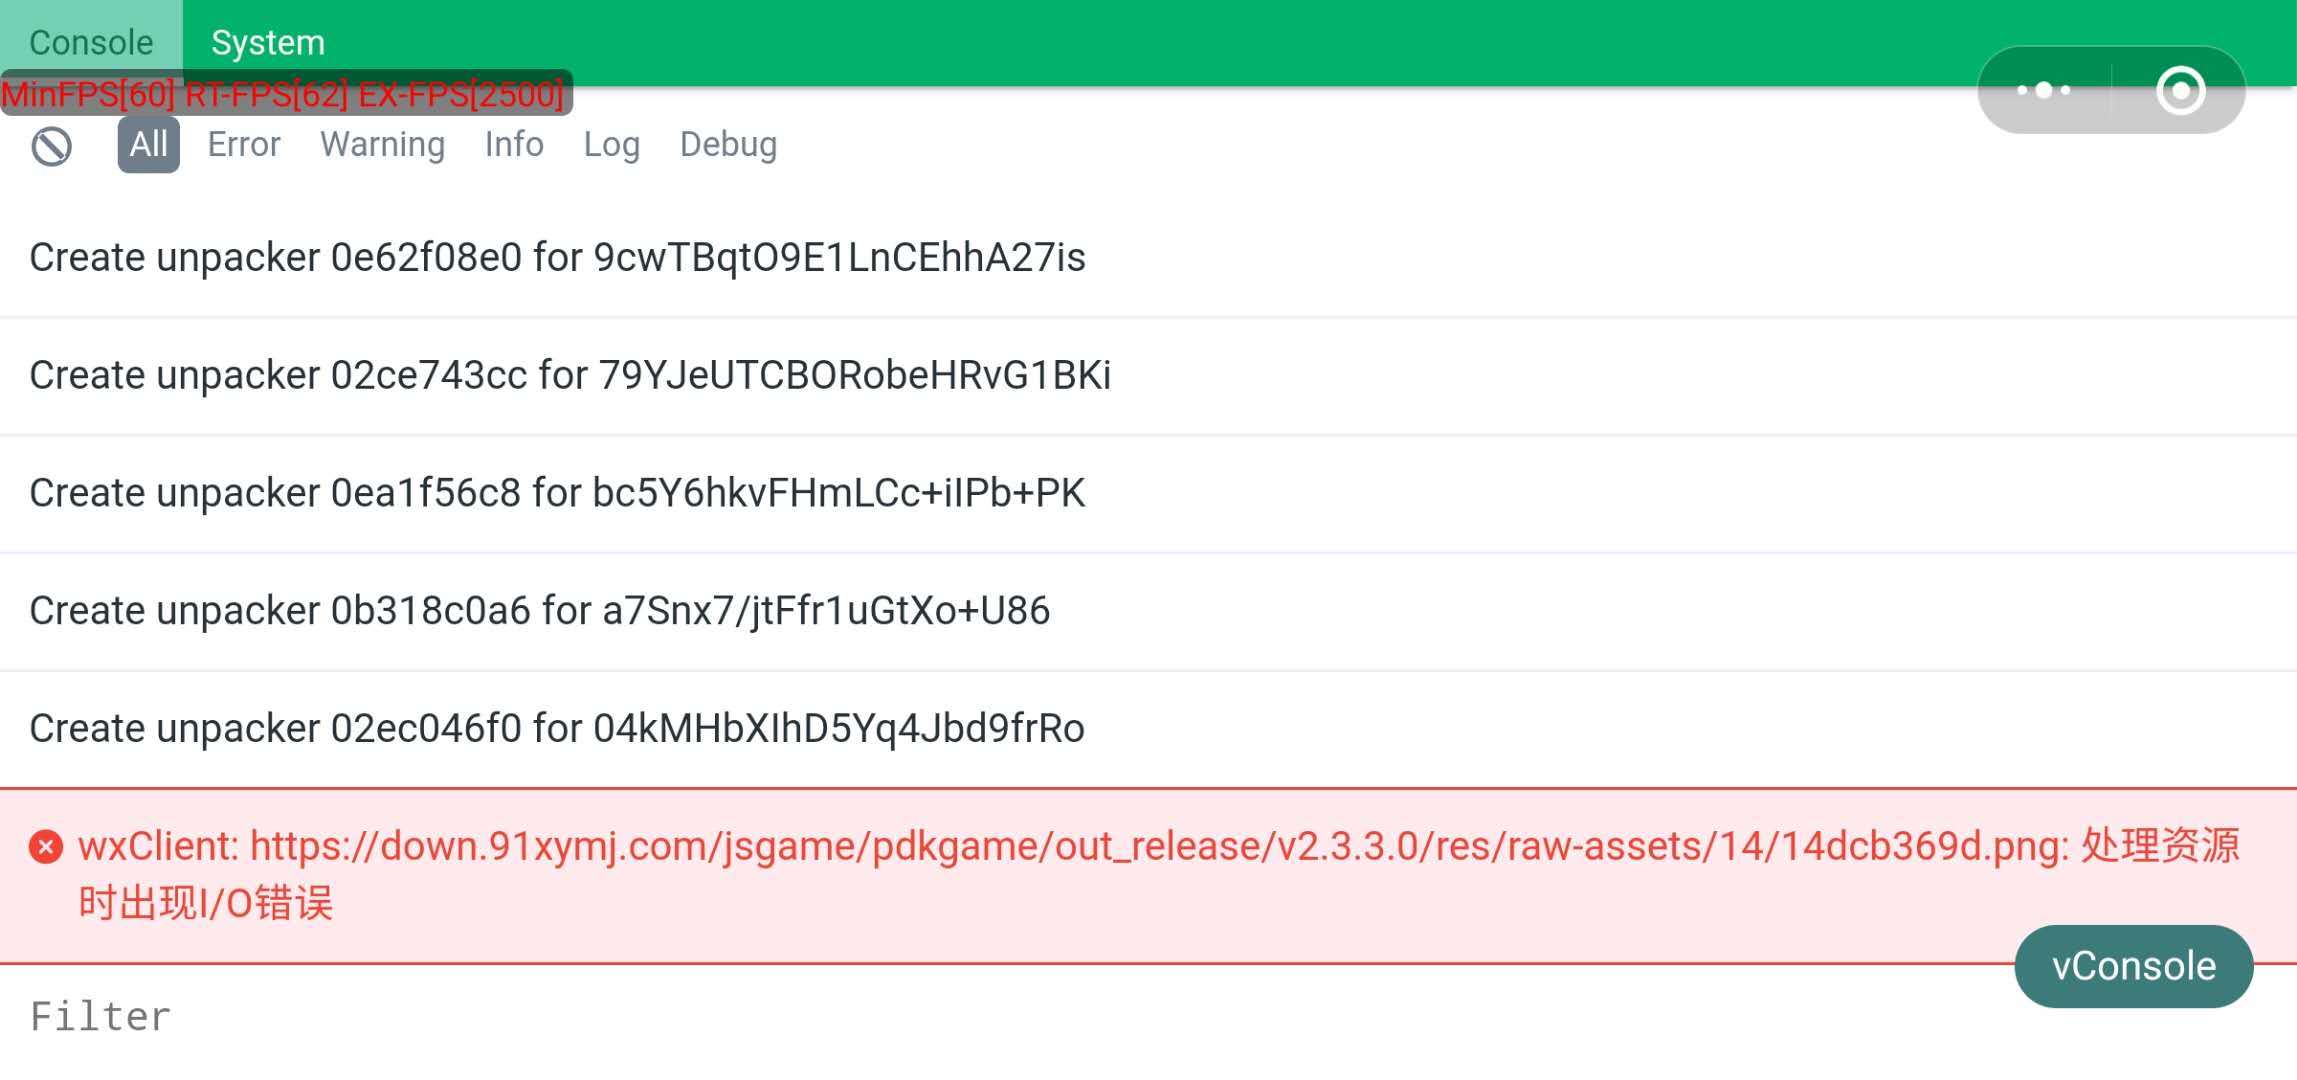Click the unpacker 0b318c0a6 log row
The width and height of the screenshot is (2297, 1080).
click(540, 611)
